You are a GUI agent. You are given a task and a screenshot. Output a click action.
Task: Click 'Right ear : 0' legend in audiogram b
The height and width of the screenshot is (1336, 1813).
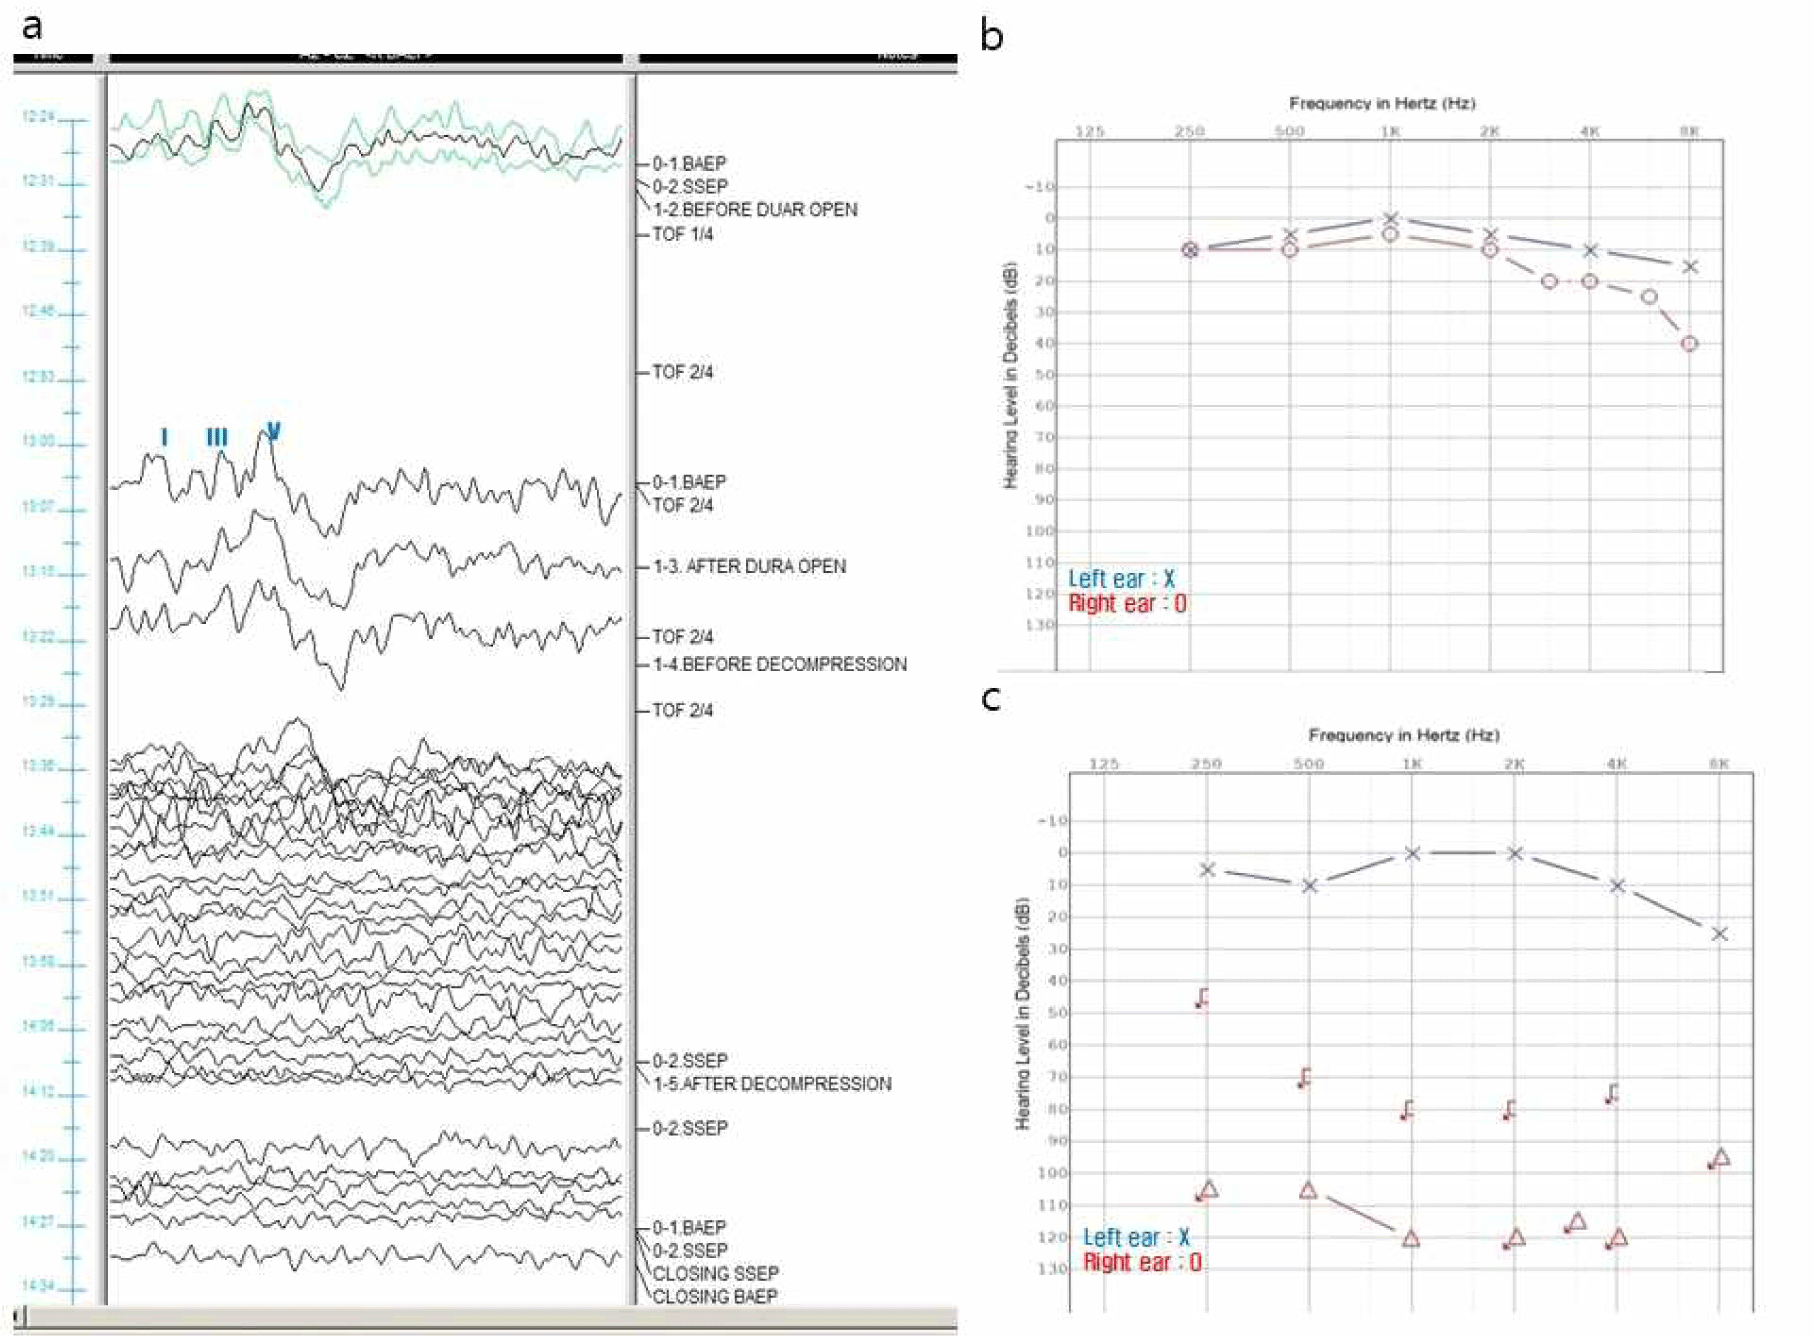tap(1127, 604)
